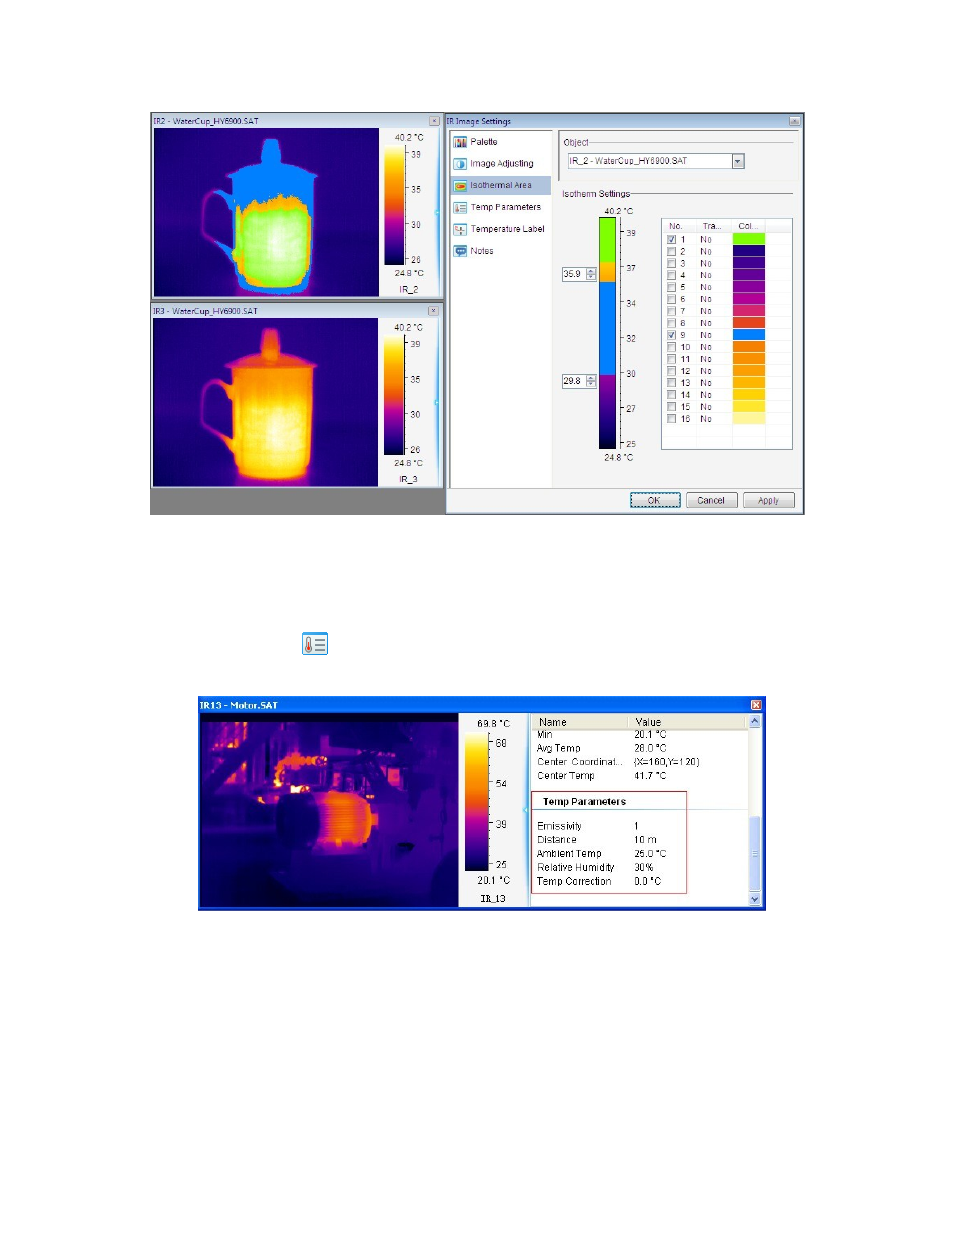
Task: Select the Notes menu entry
Action: point(482,251)
